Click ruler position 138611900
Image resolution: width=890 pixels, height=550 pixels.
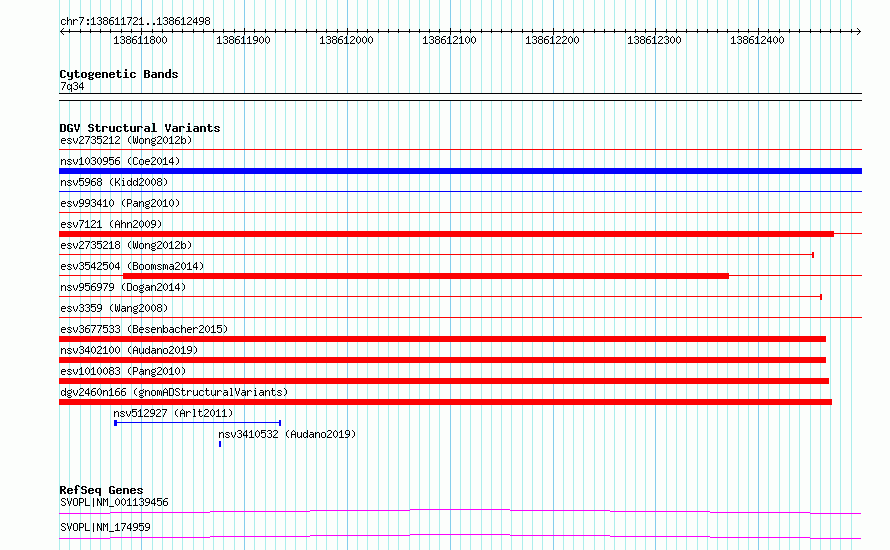pyautogui.click(x=243, y=40)
